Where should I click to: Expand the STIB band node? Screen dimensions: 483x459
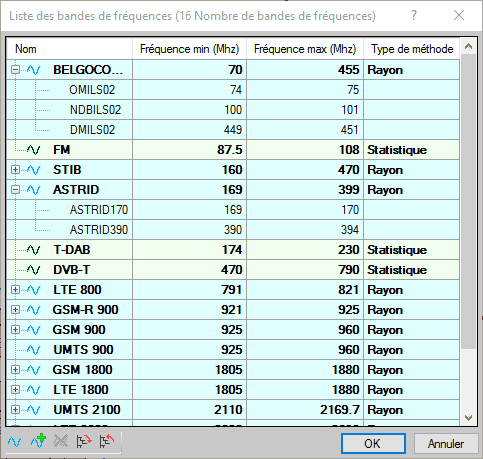tap(15, 170)
